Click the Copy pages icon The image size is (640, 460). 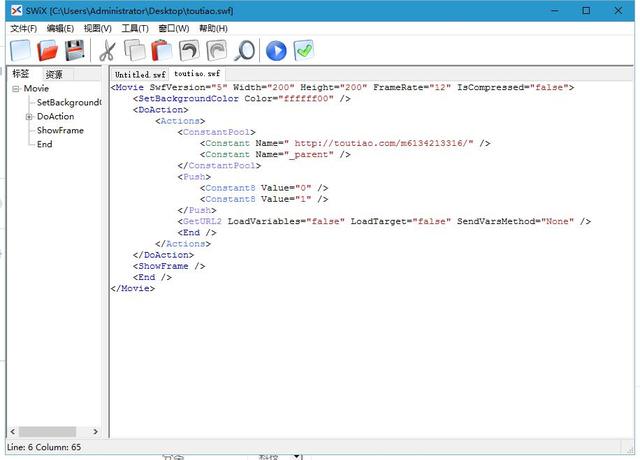(x=135, y=50)
